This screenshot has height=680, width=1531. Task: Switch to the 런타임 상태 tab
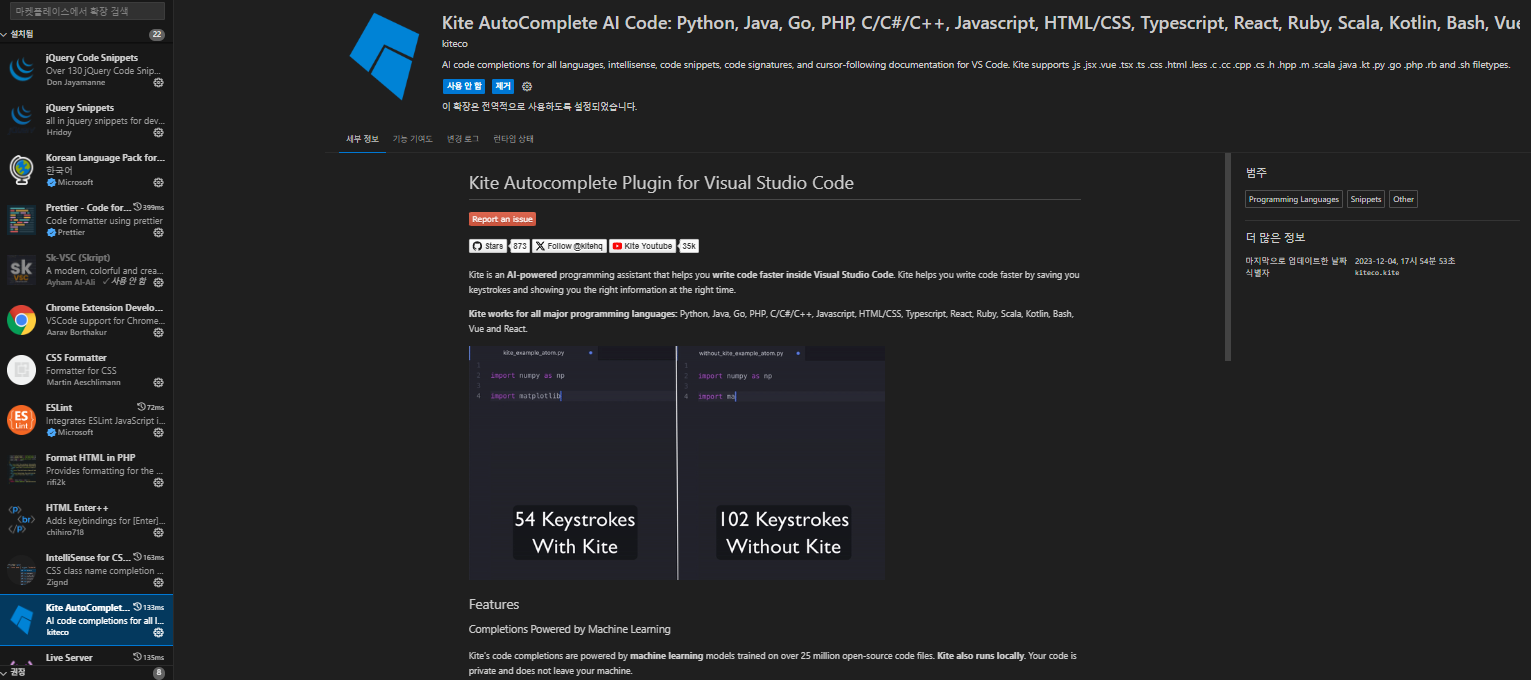point(513,139)
